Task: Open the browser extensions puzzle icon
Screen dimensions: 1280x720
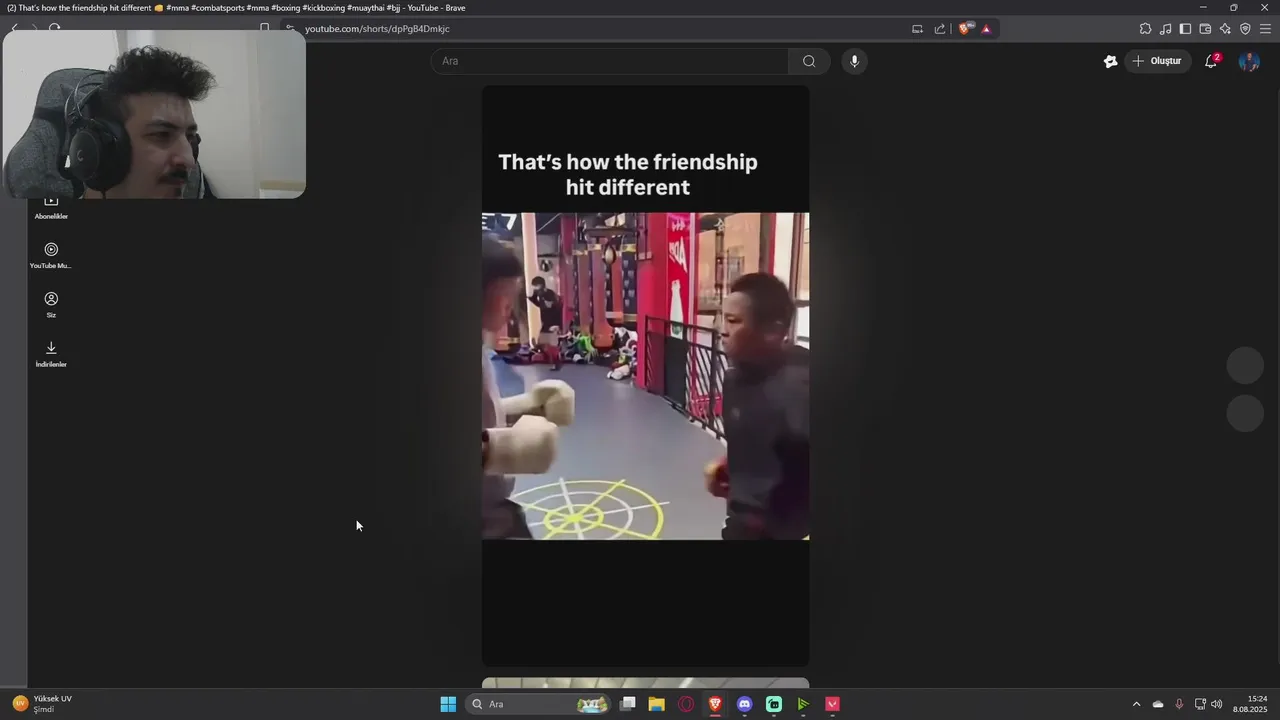Action: click(1146, 29)
